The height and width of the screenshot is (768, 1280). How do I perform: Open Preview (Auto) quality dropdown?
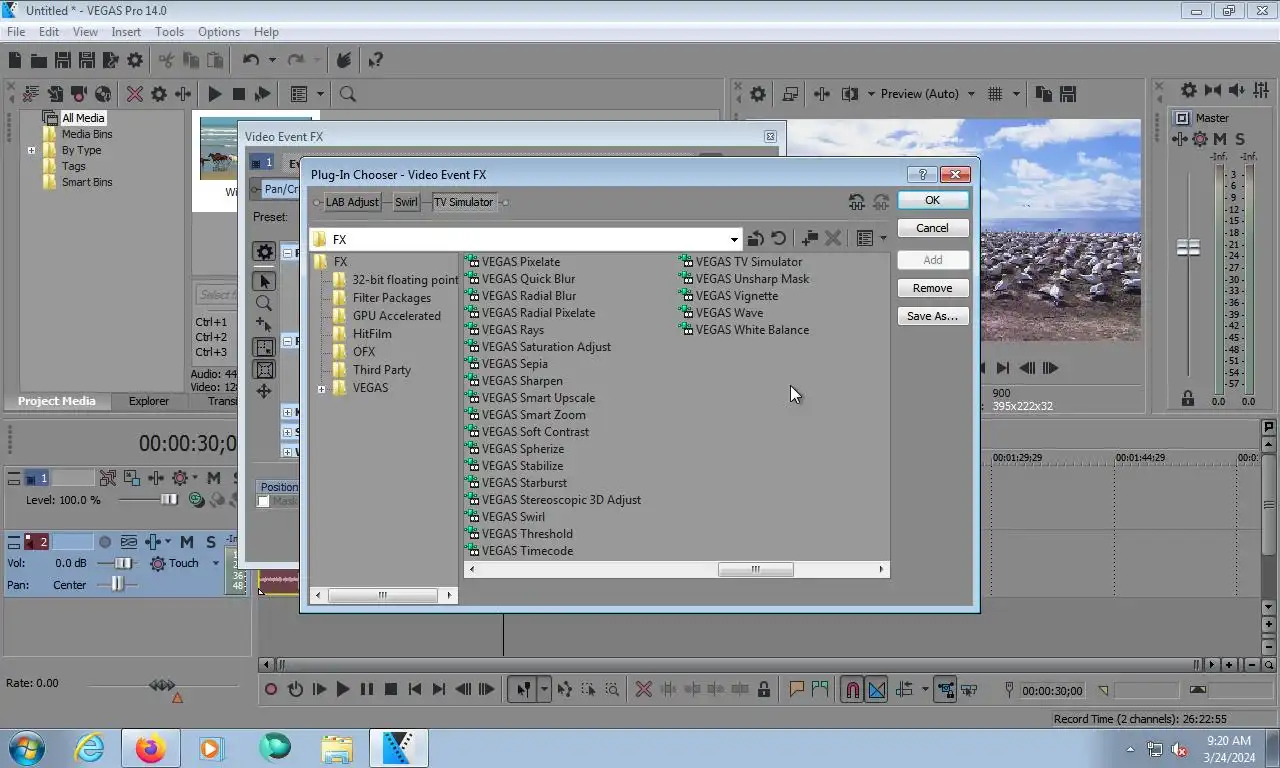(971, 94)
